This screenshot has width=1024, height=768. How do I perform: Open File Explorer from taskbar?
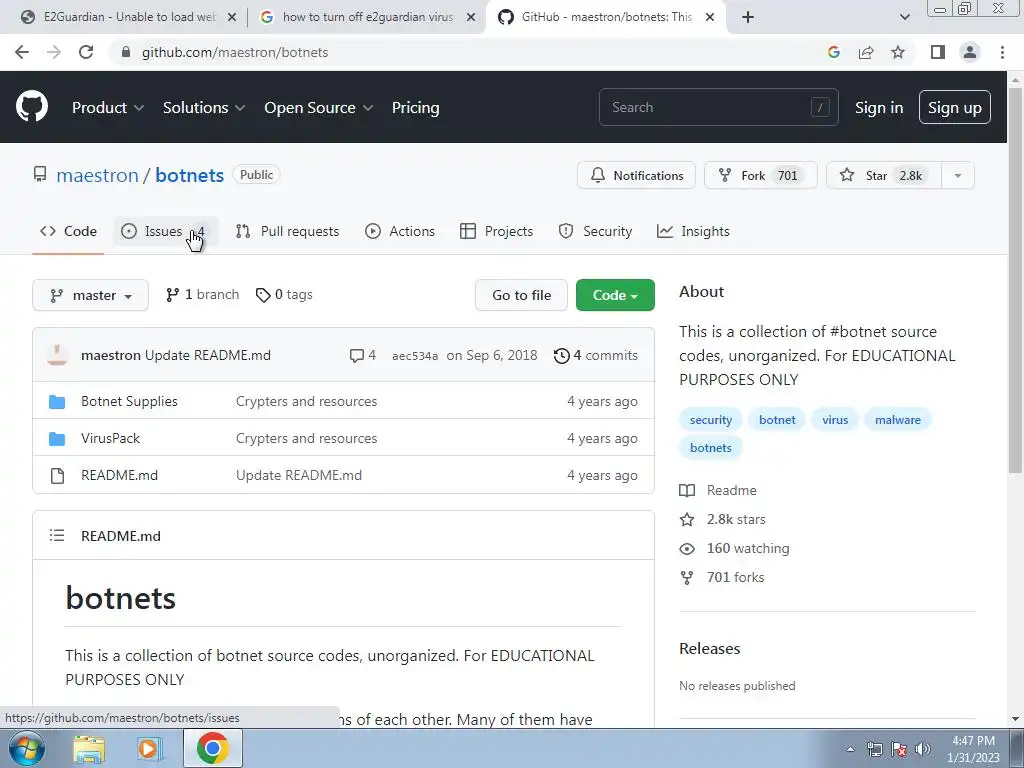tap(89, 748)
